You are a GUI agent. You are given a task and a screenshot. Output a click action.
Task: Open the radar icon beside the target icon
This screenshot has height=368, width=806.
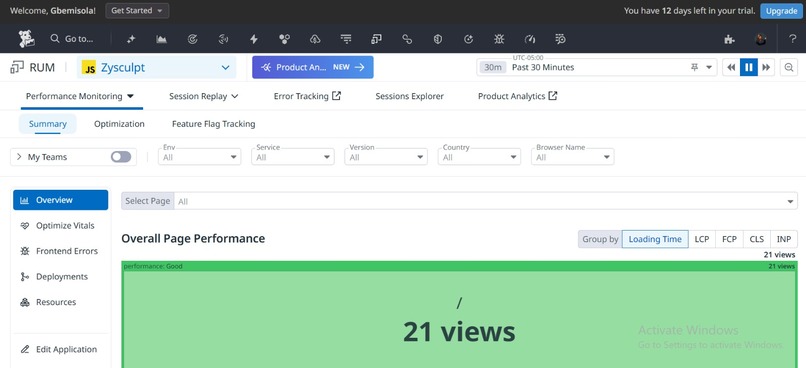[223, 39]
